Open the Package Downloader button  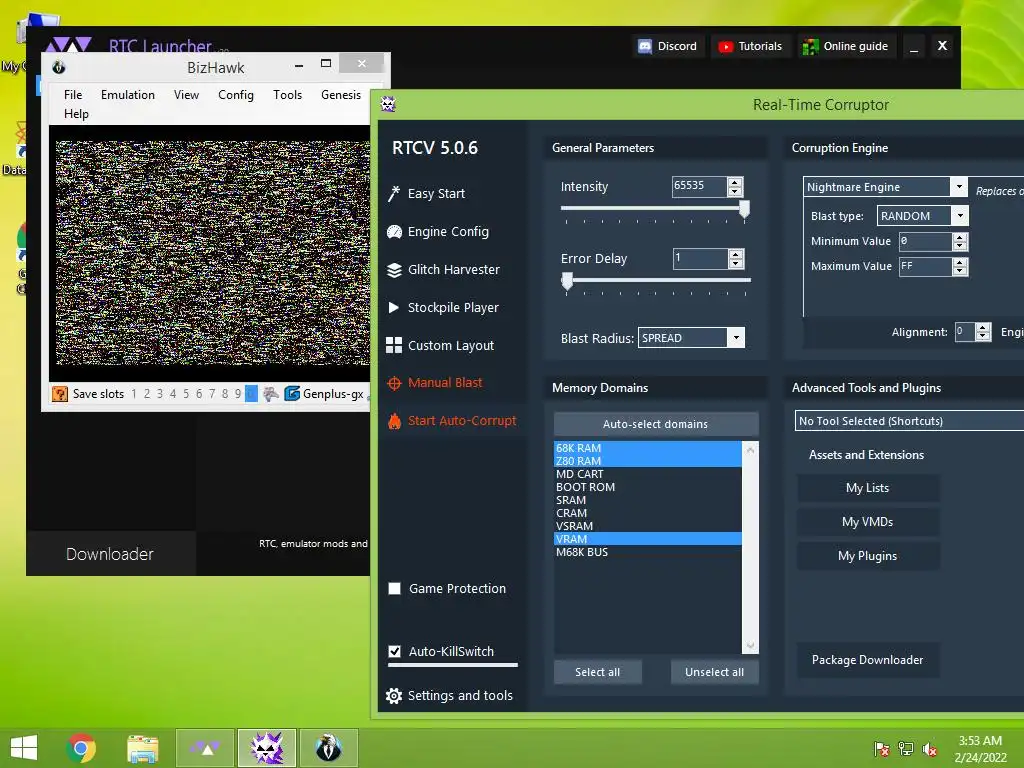pyautogui.click(x=868, y=660)
